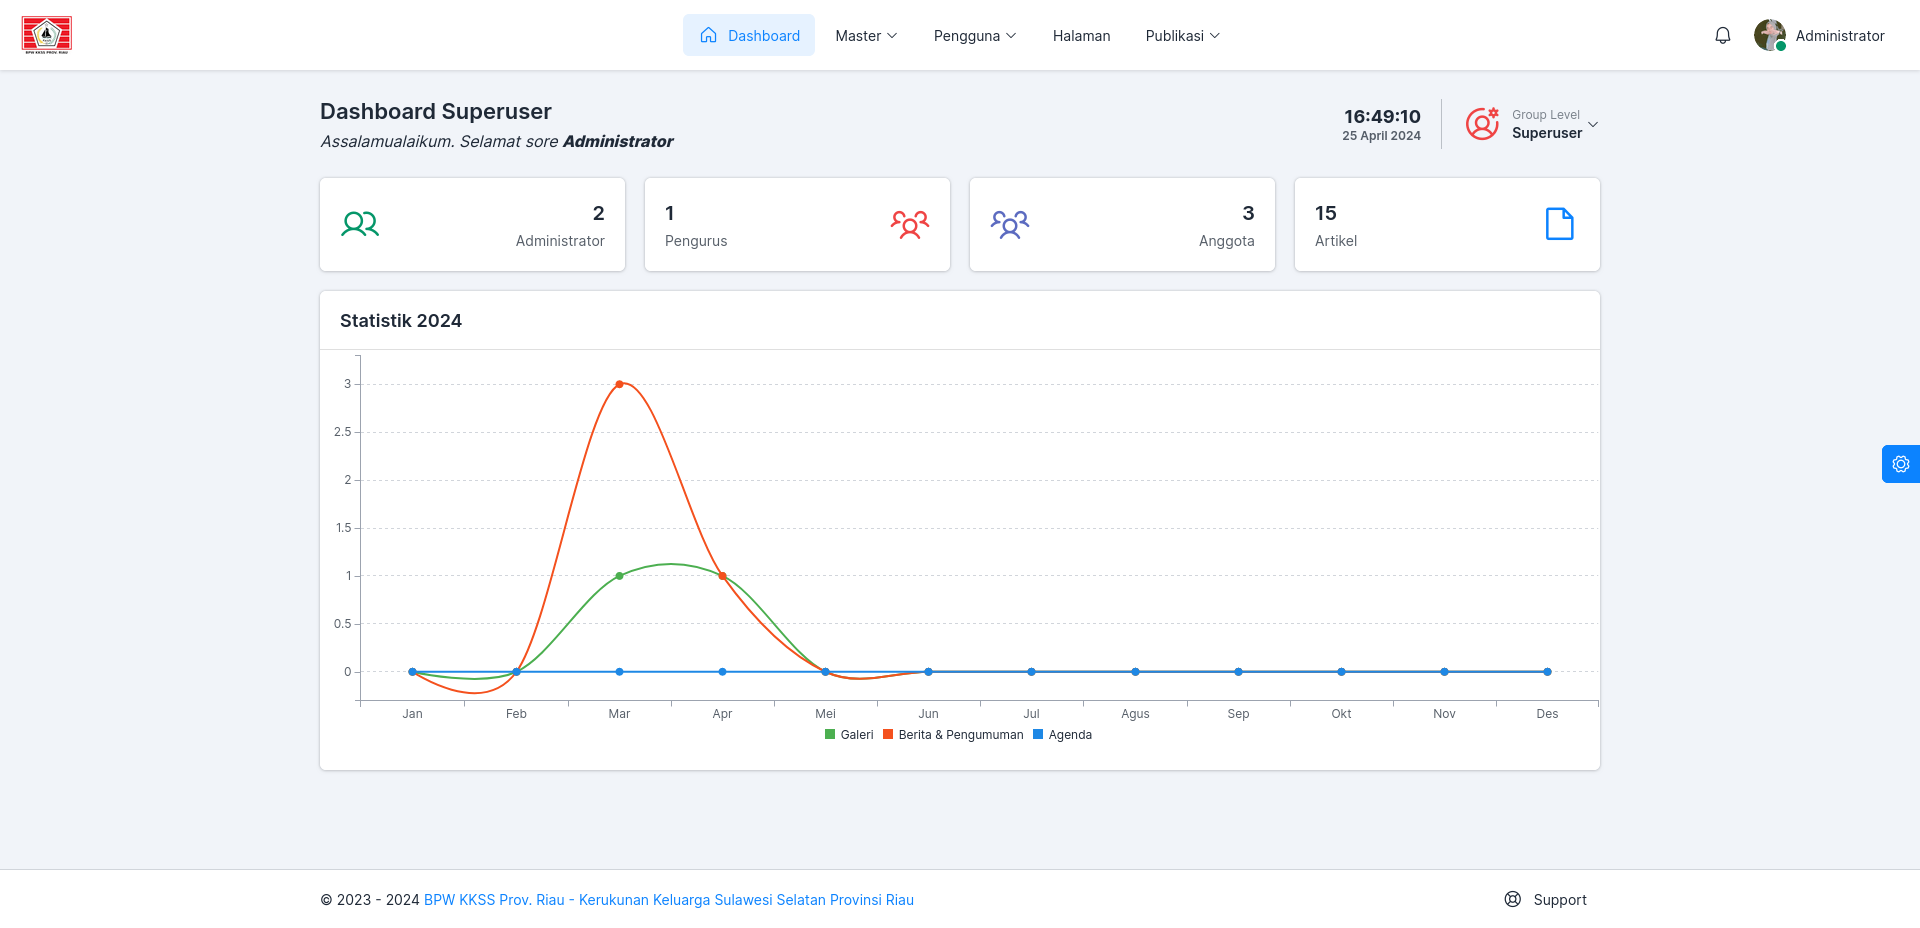
Task: Expand the Master dropdown menu
Action: coord(866,35)
